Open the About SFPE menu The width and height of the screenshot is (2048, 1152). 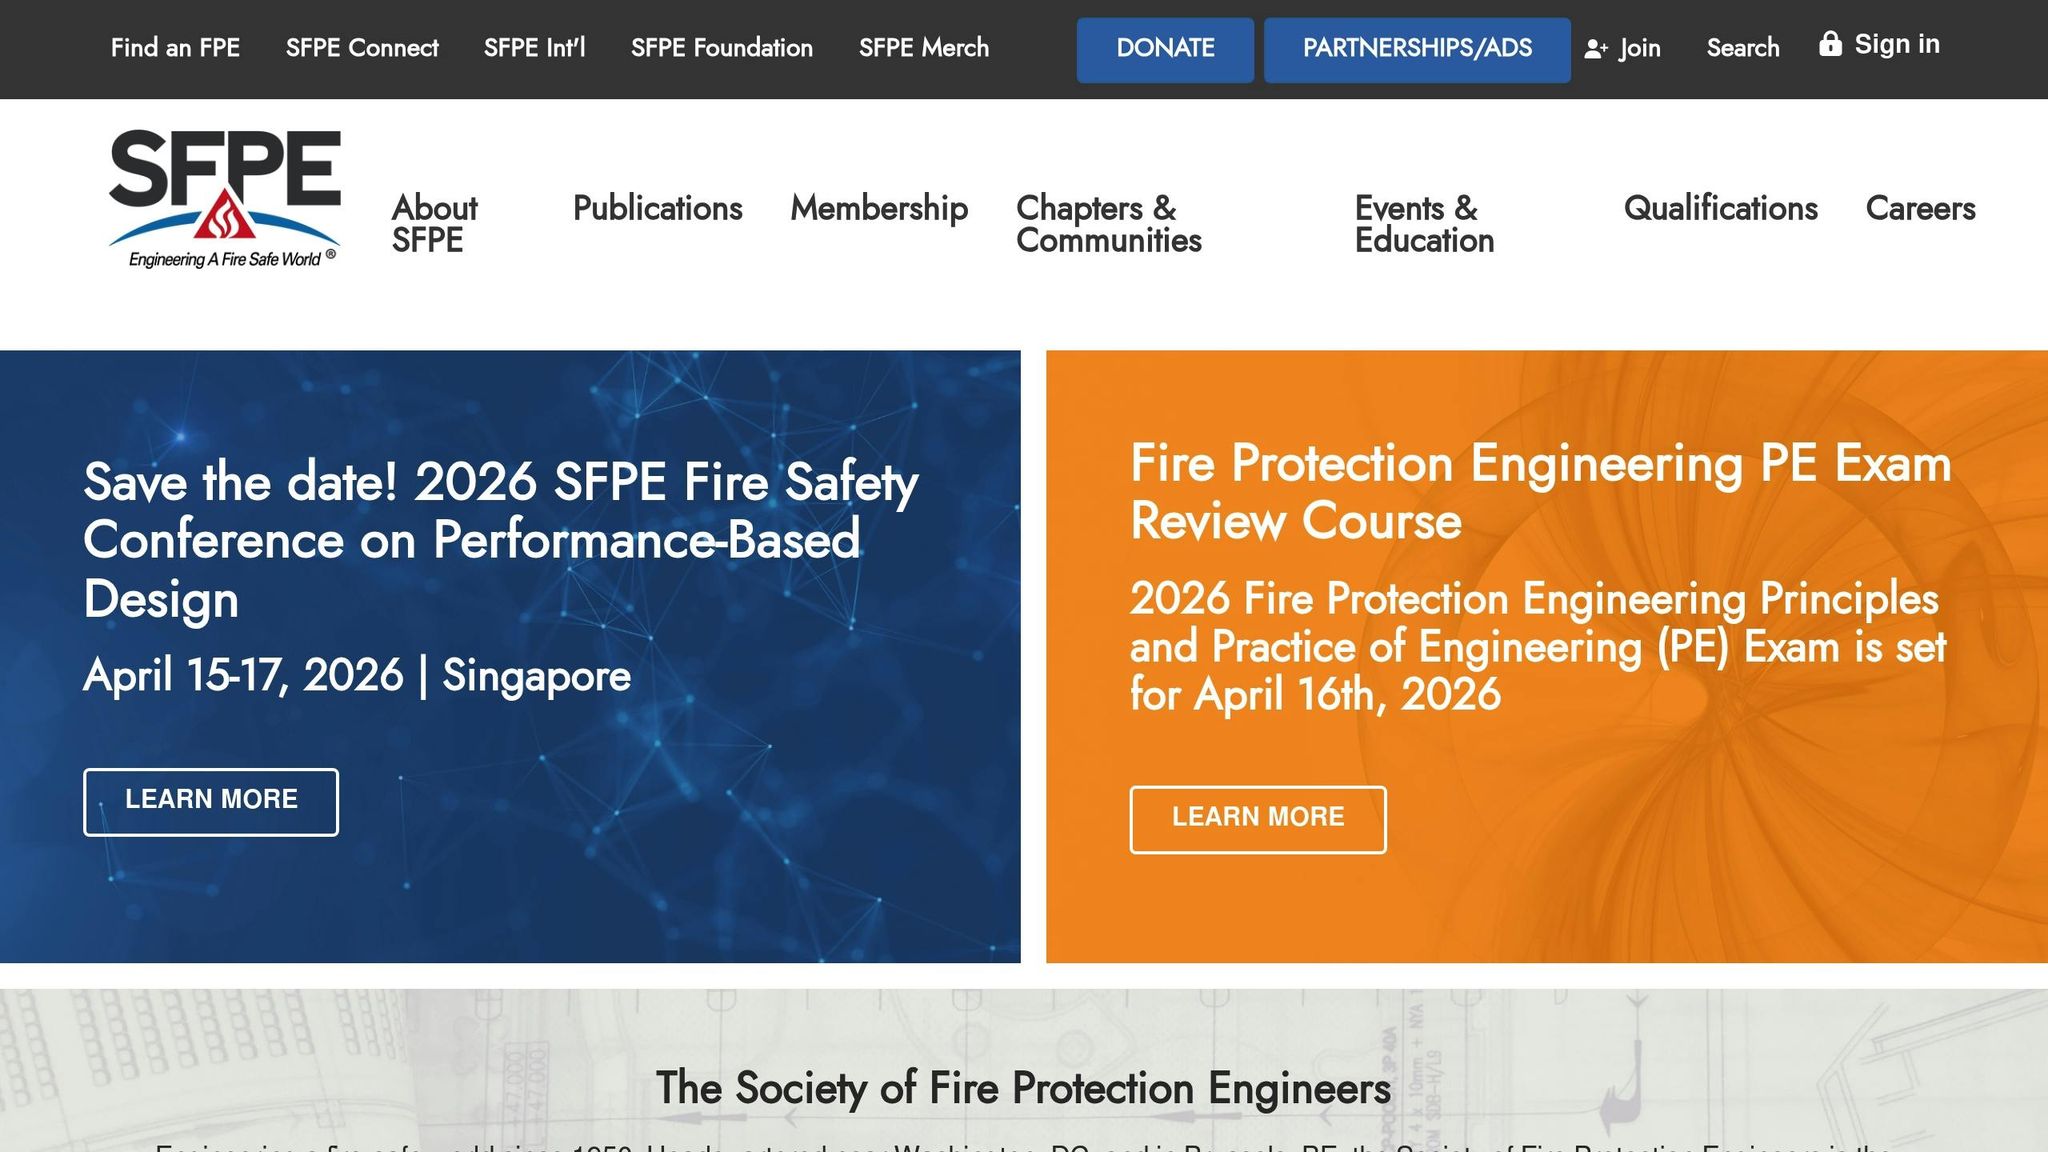click(434, 224)
